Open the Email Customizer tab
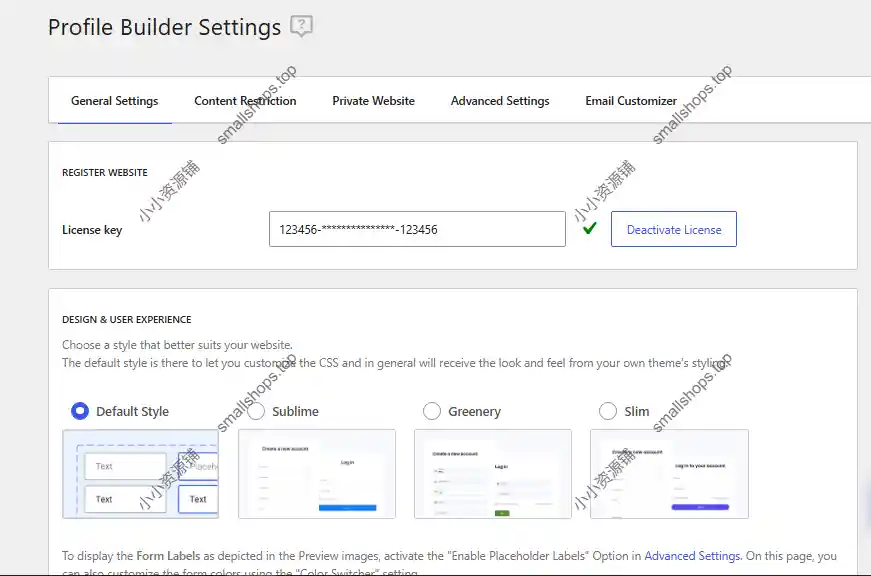Image resolution: width=871 pixels, height=576 pixels. (631, 101)
